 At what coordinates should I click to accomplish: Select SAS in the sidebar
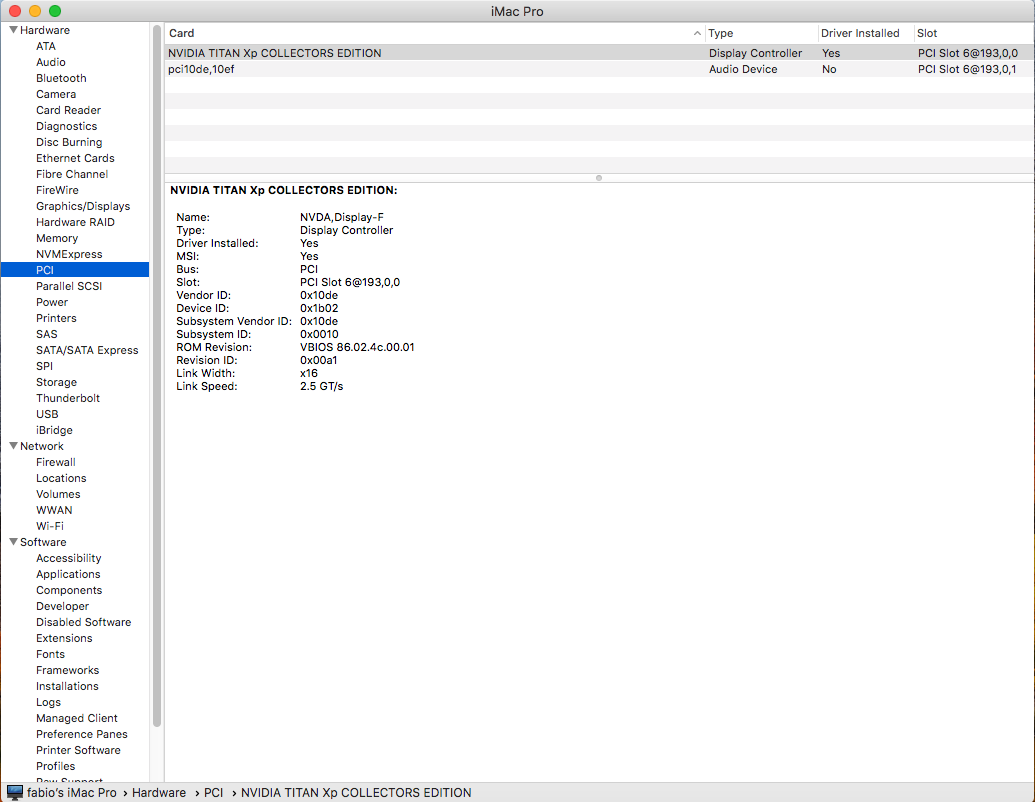tap(46, 334)
